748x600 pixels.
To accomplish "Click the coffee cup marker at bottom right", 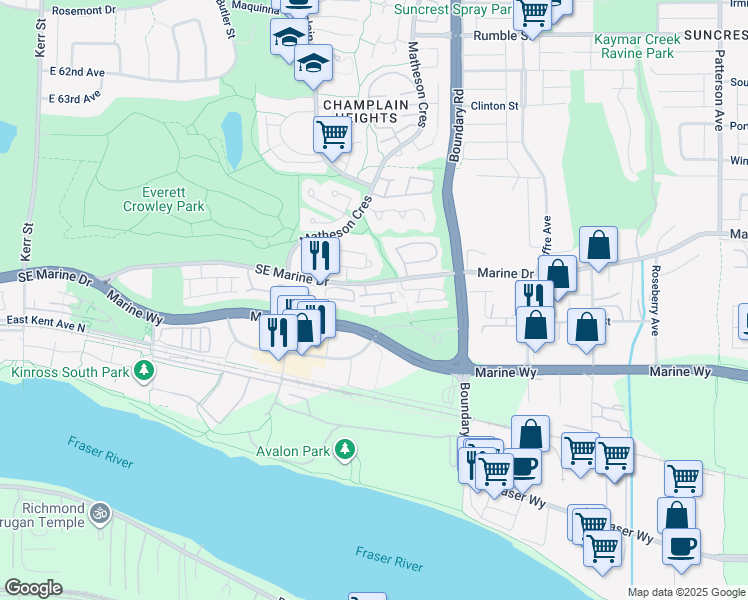I will click(x=681, y=546).
